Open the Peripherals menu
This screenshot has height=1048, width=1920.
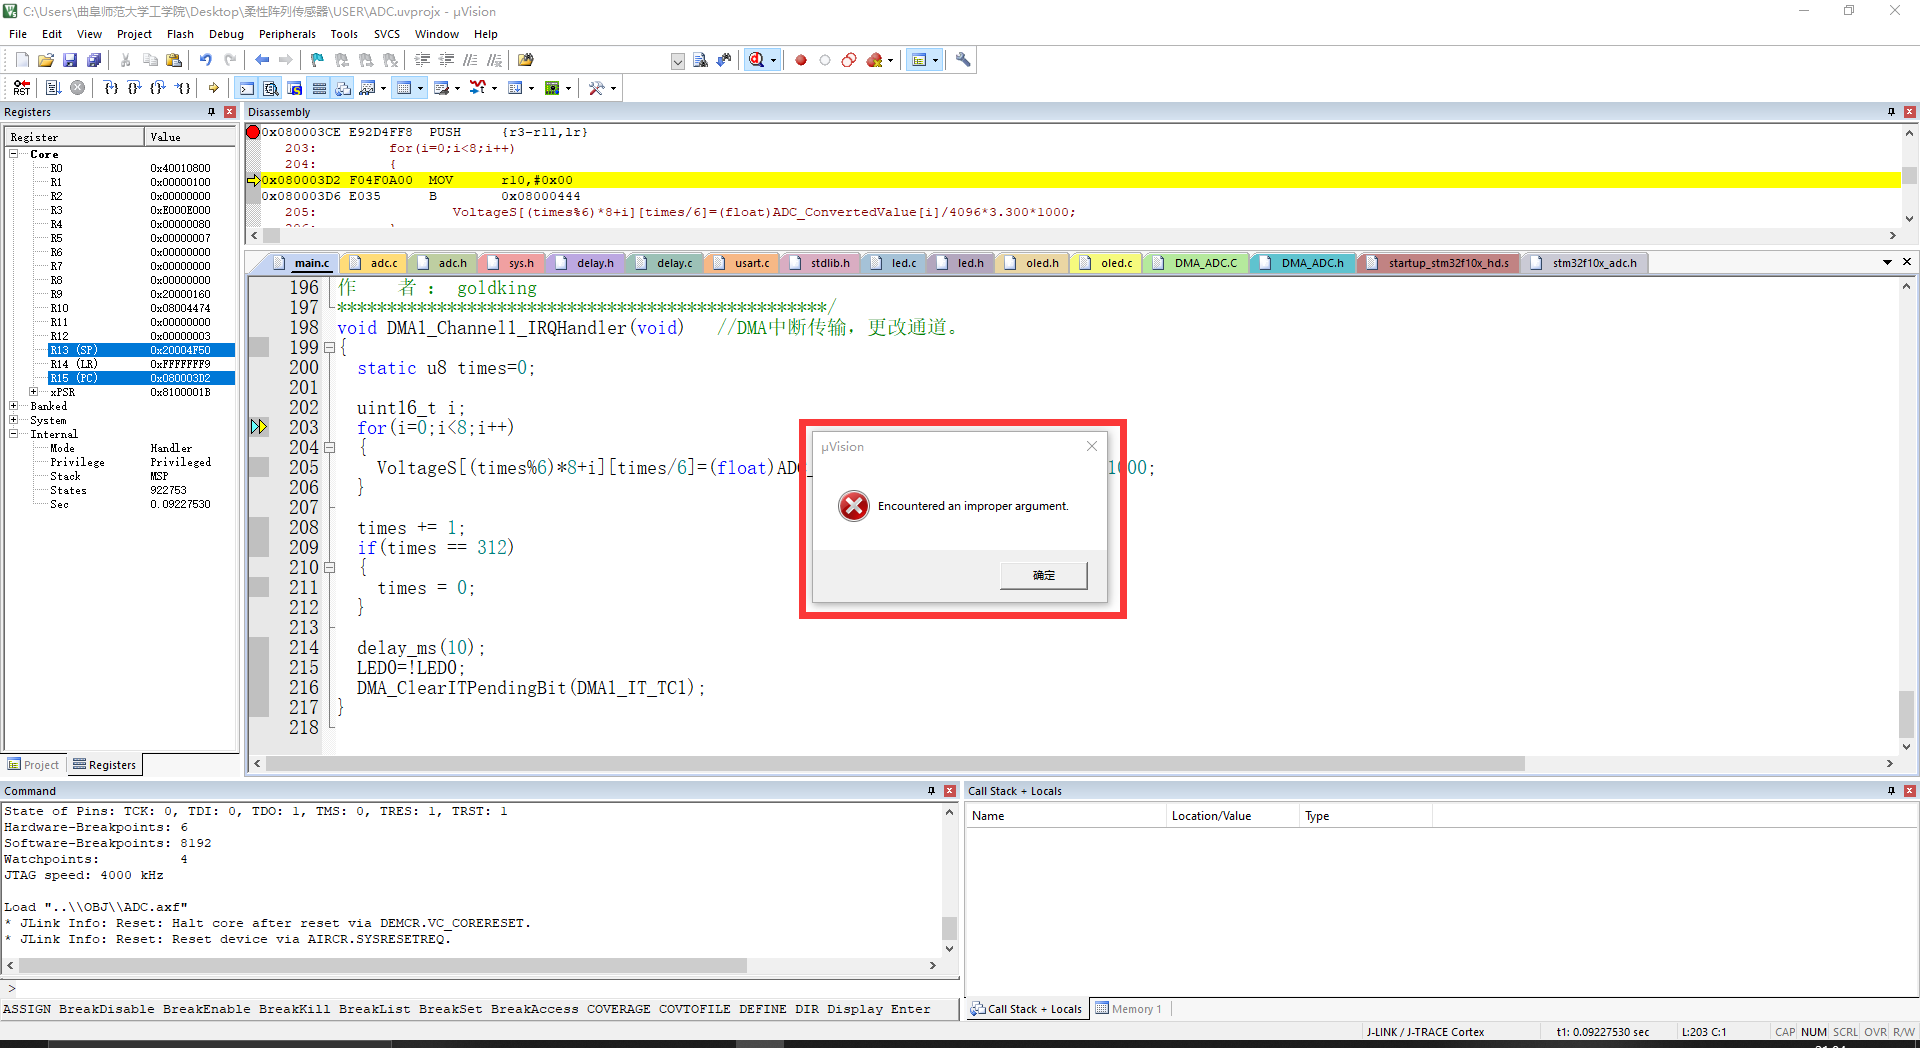click(287, 34)
